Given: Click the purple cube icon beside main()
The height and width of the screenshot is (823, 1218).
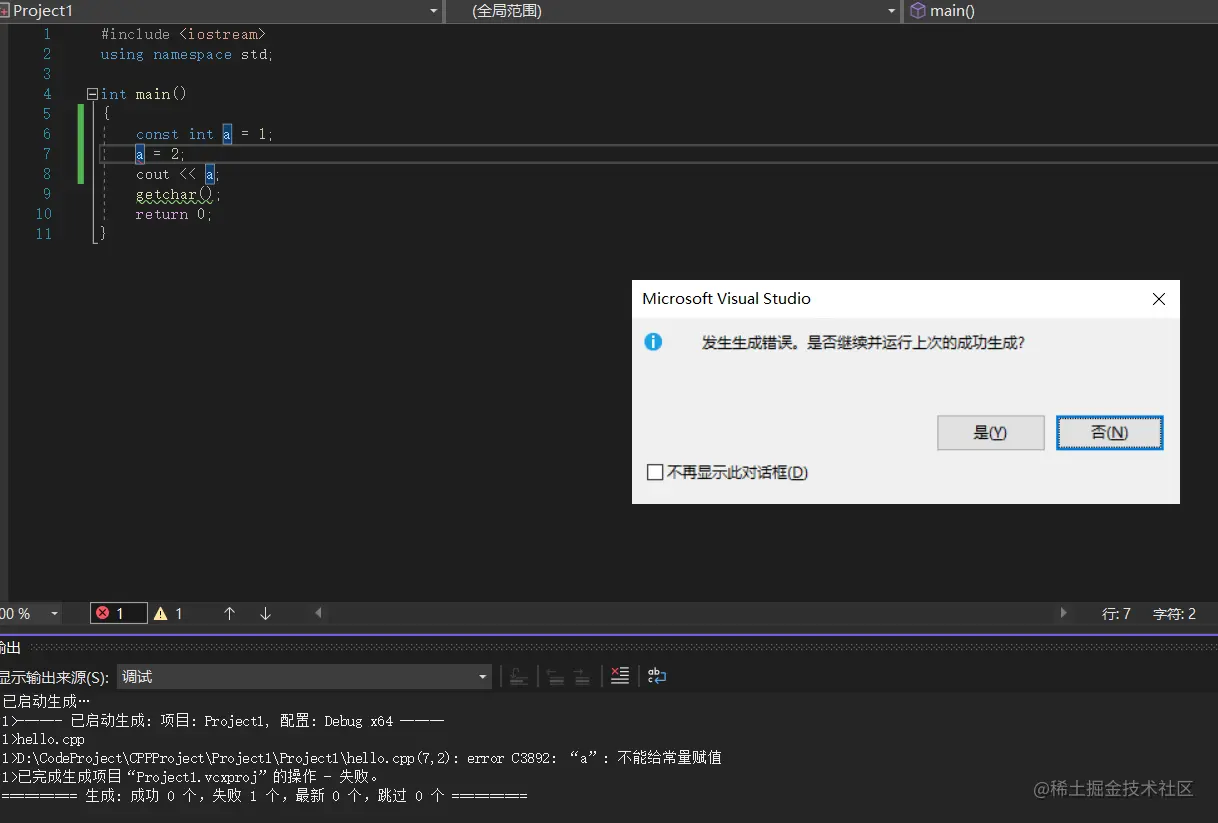Looking at the screenshot, I should click(x=917, y=11).
